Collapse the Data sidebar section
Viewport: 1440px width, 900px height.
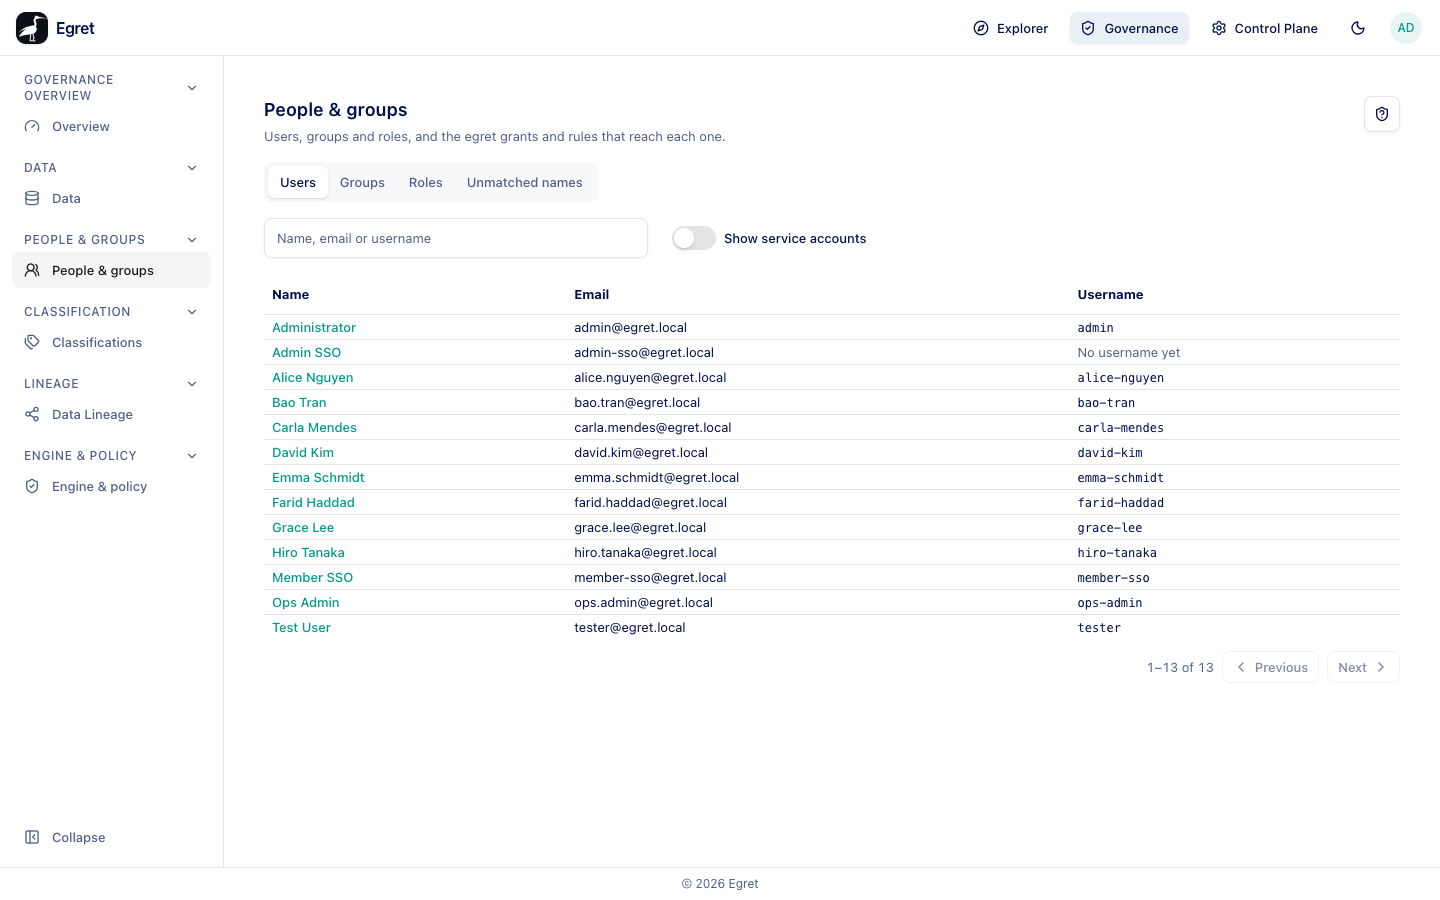point(192,168)
